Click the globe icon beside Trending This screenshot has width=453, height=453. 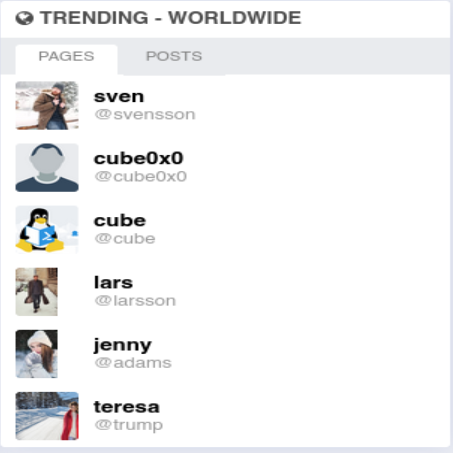(24, 18)
